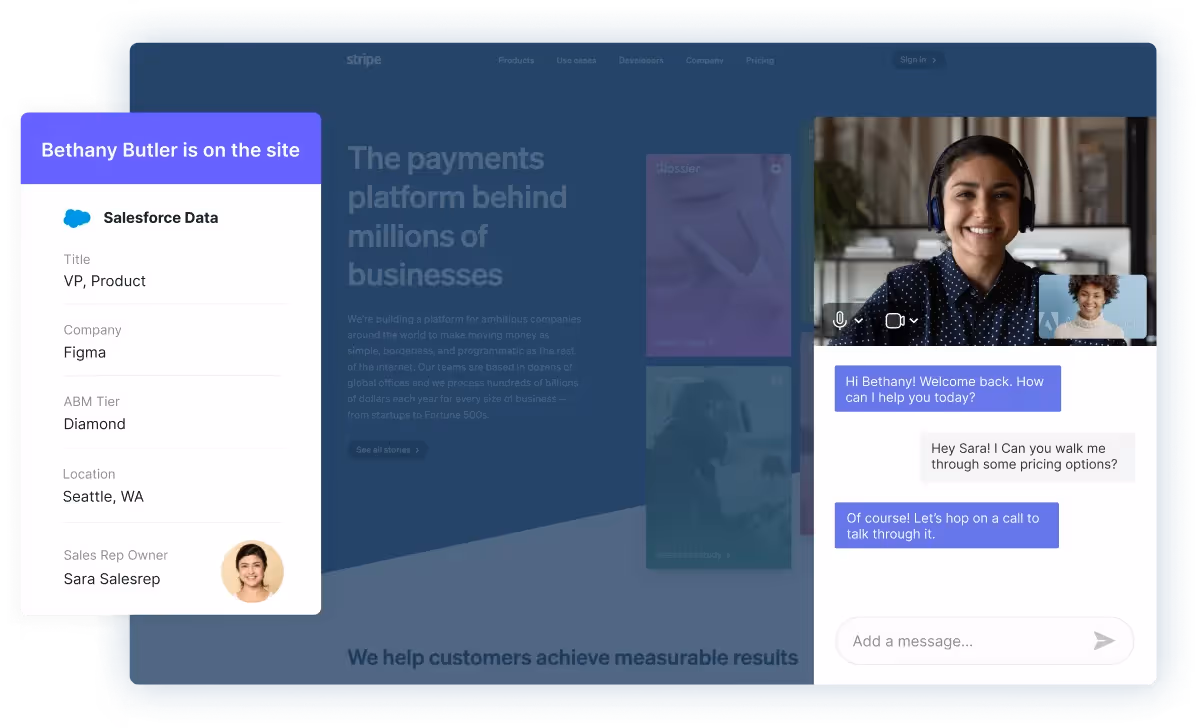Viewport: 1200px width, 728px height.
Task: Click the Salesforce cloud logo
Action: coord(77,218)
